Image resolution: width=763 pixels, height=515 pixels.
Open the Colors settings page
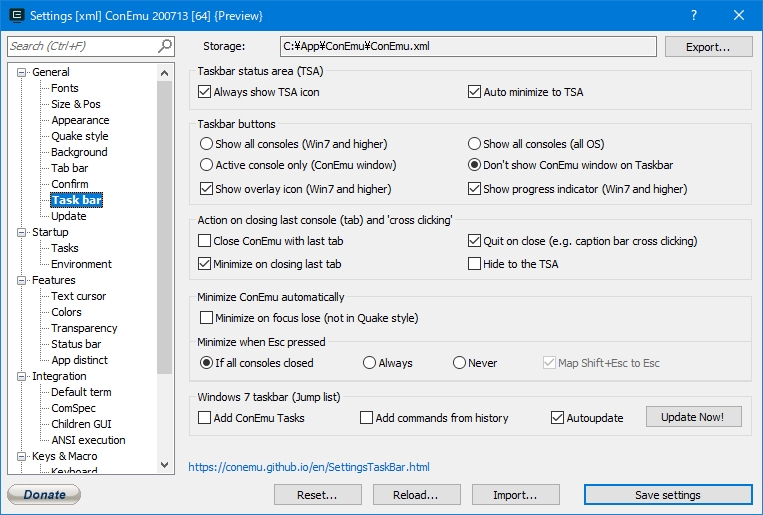(x=66, y=312)
